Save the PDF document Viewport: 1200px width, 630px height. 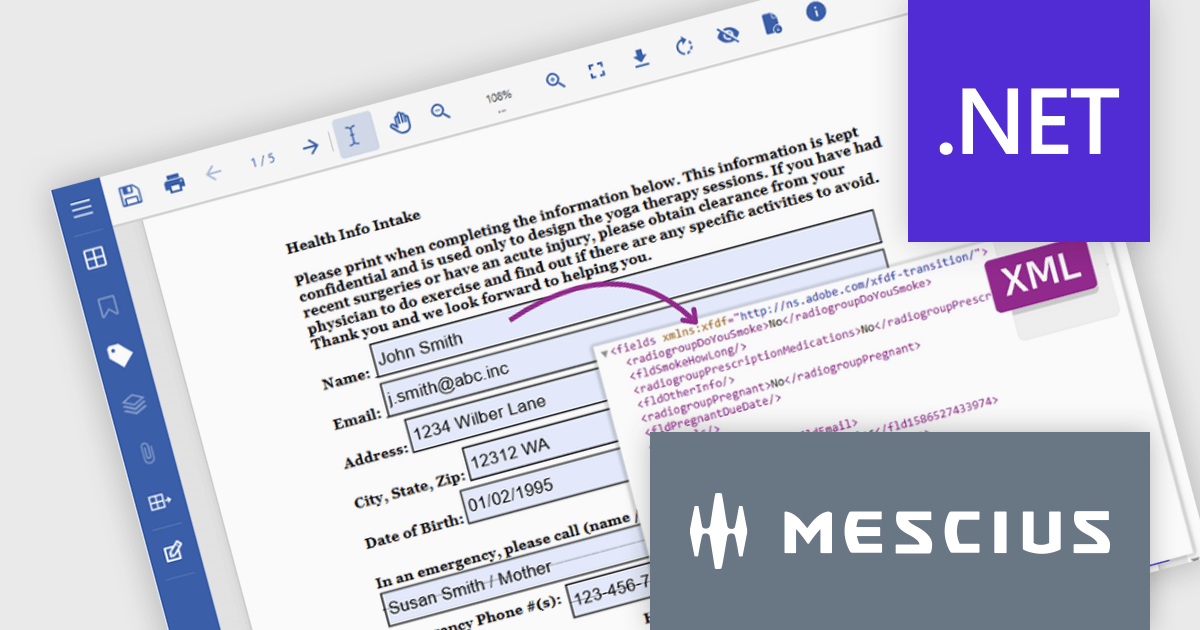[130, 193]
